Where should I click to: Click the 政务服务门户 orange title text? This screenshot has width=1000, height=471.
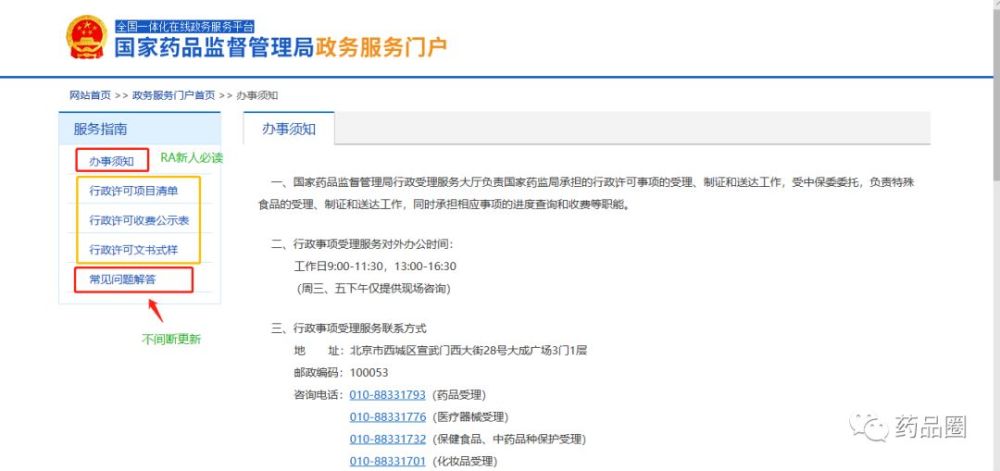pyautogui.click(x=381, y=47)
